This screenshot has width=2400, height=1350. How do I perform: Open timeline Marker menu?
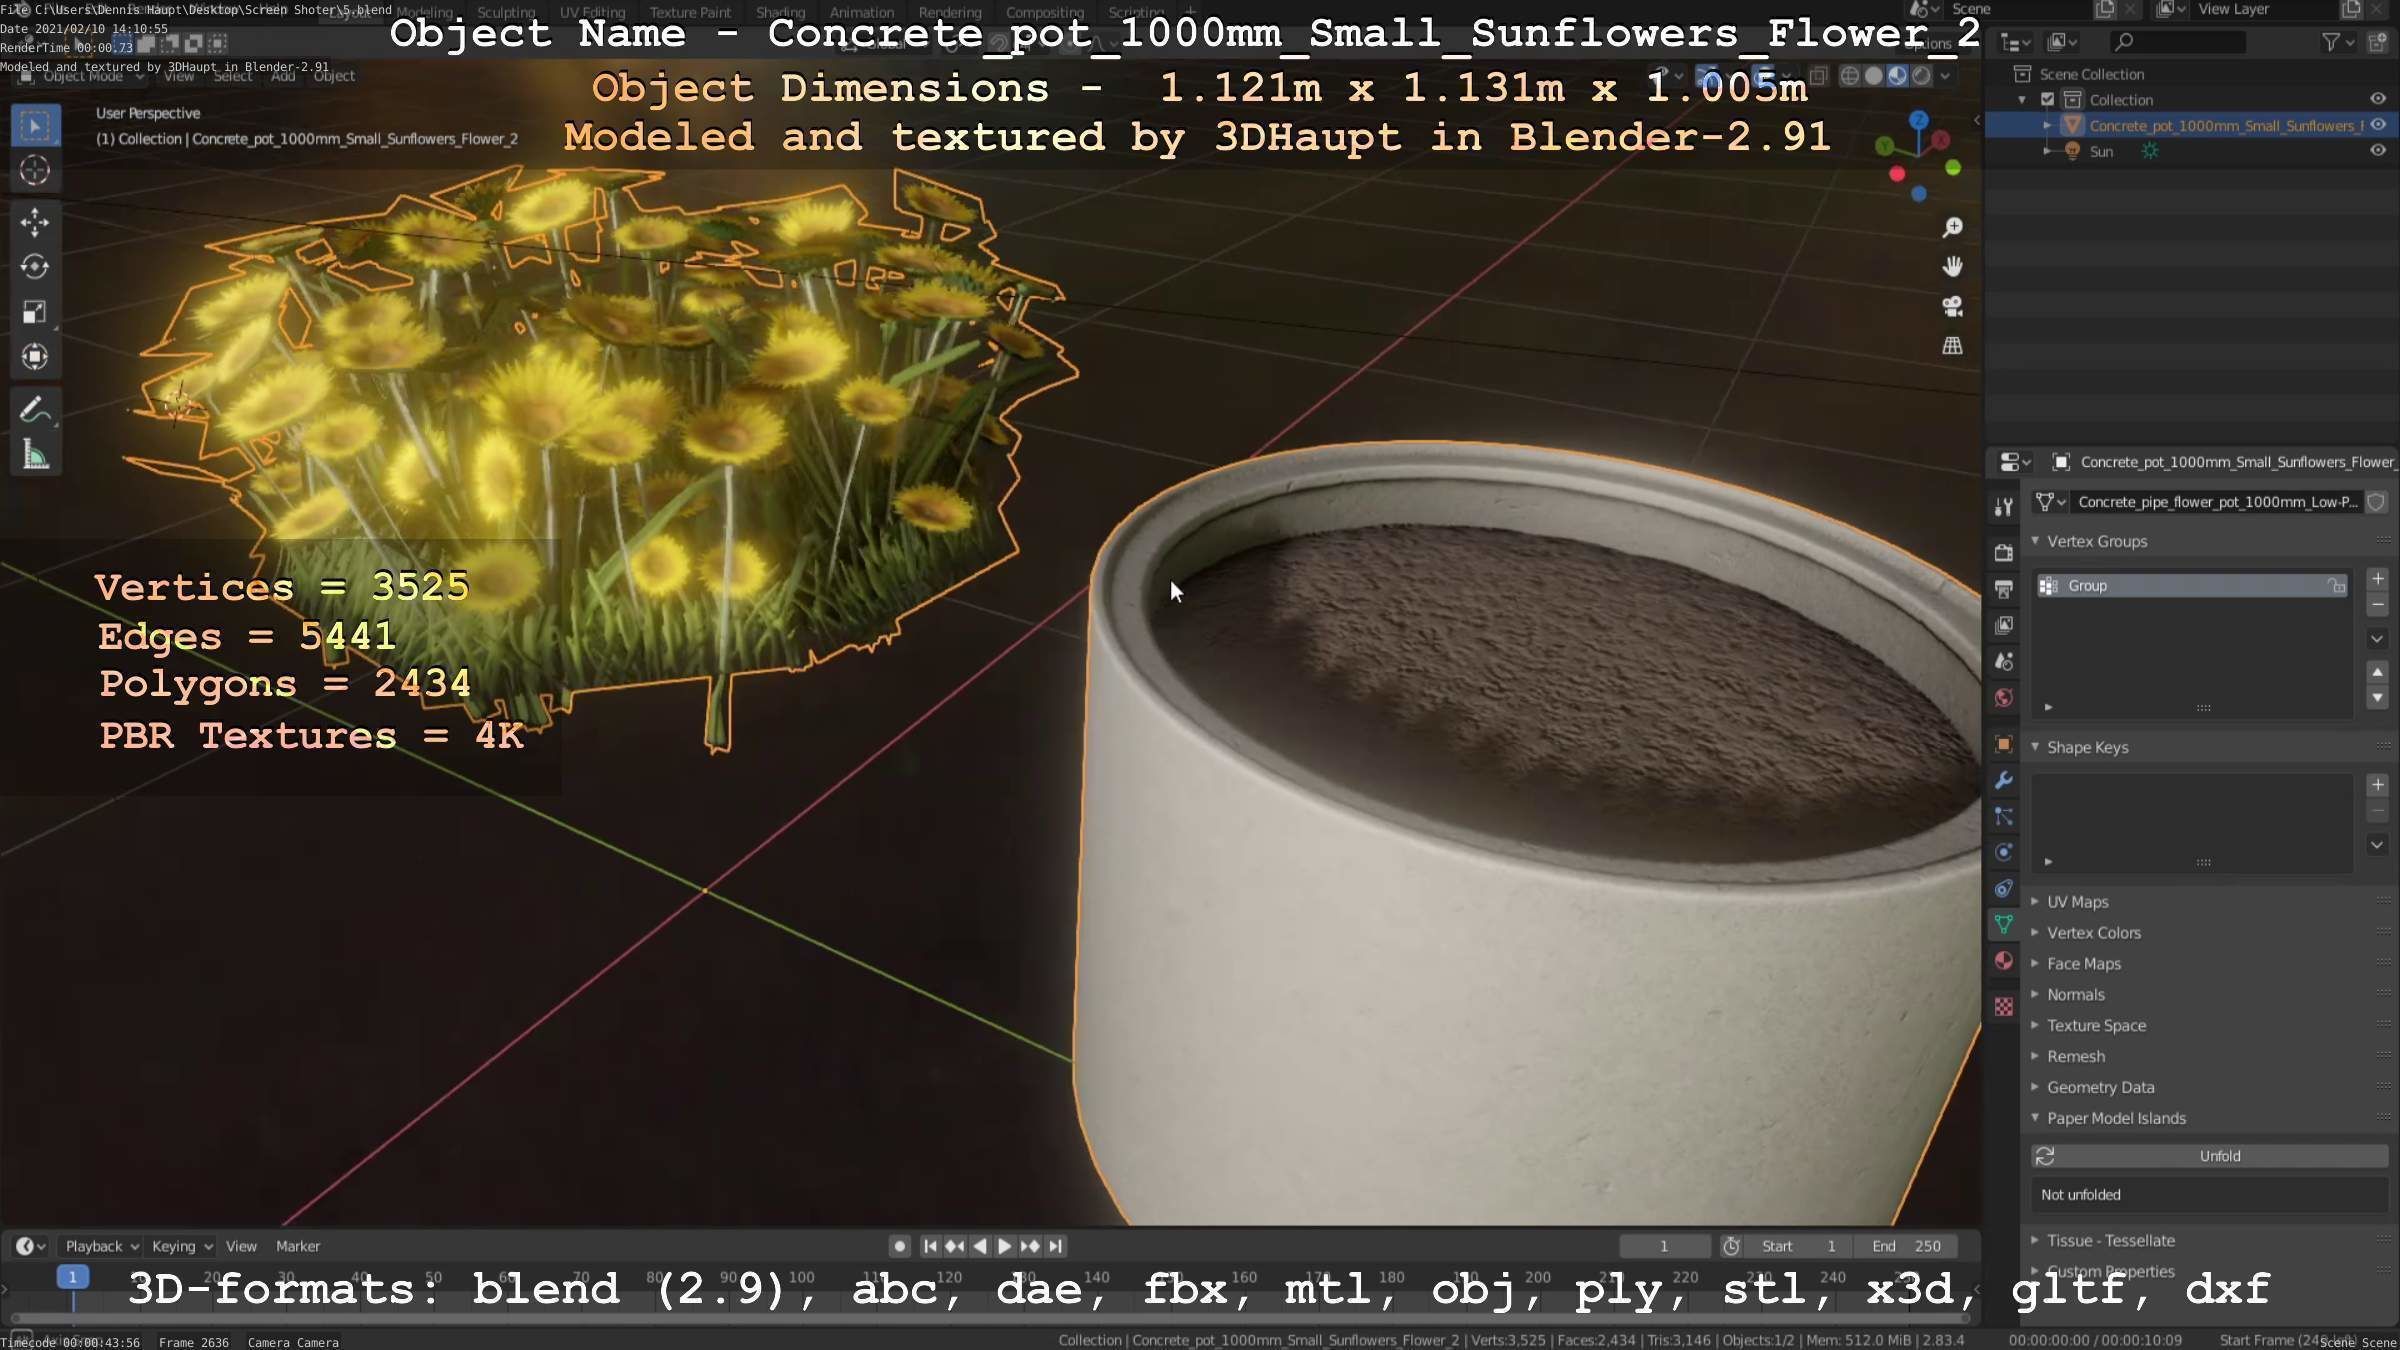click(x=298, y=1246)
